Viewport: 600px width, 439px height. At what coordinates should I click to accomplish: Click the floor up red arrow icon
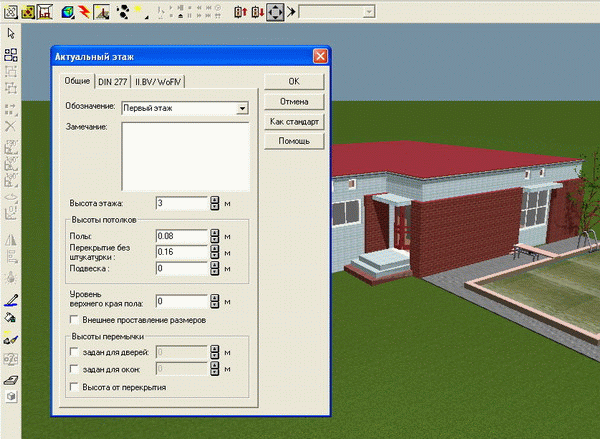tap(241, 12)
